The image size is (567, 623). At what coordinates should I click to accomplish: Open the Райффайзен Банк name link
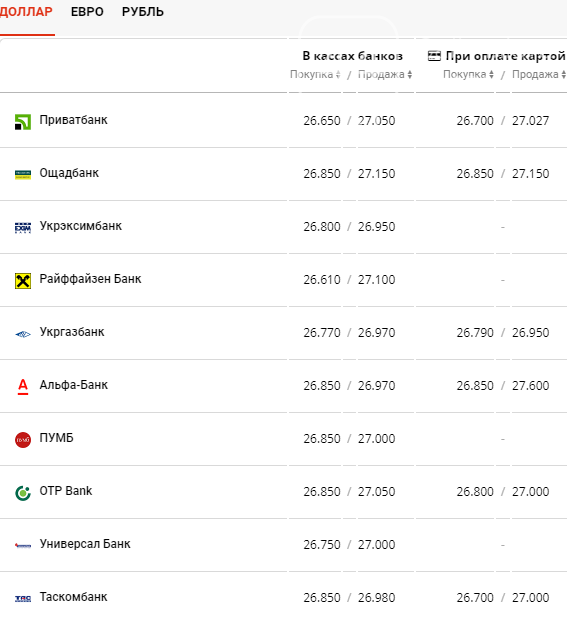(90, 279)
